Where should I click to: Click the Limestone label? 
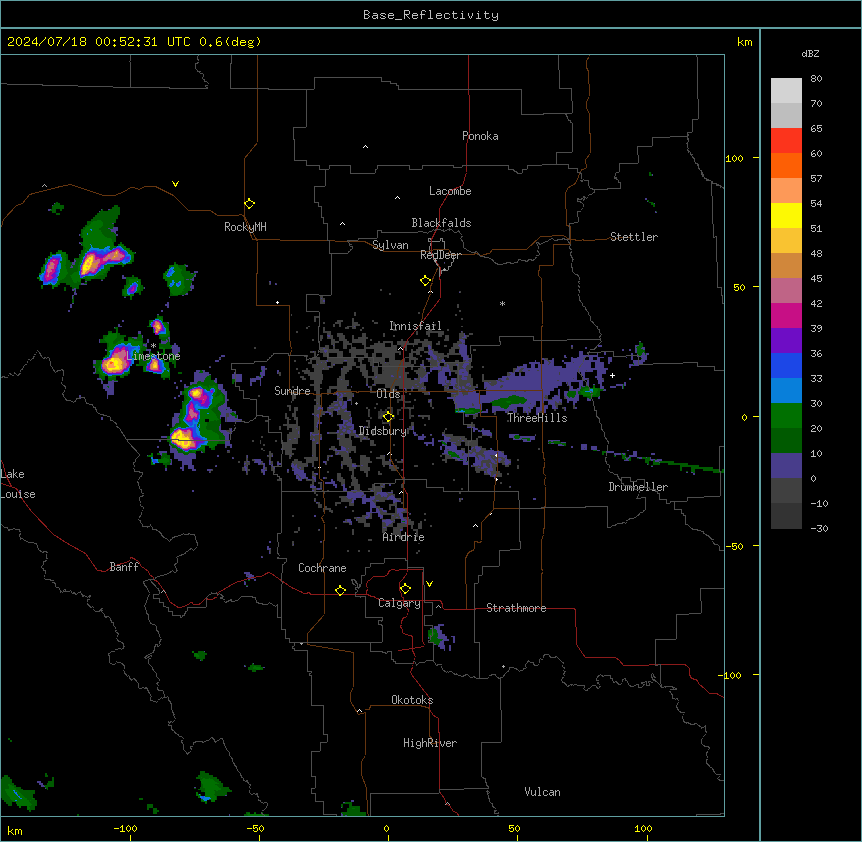pos(153,356)
